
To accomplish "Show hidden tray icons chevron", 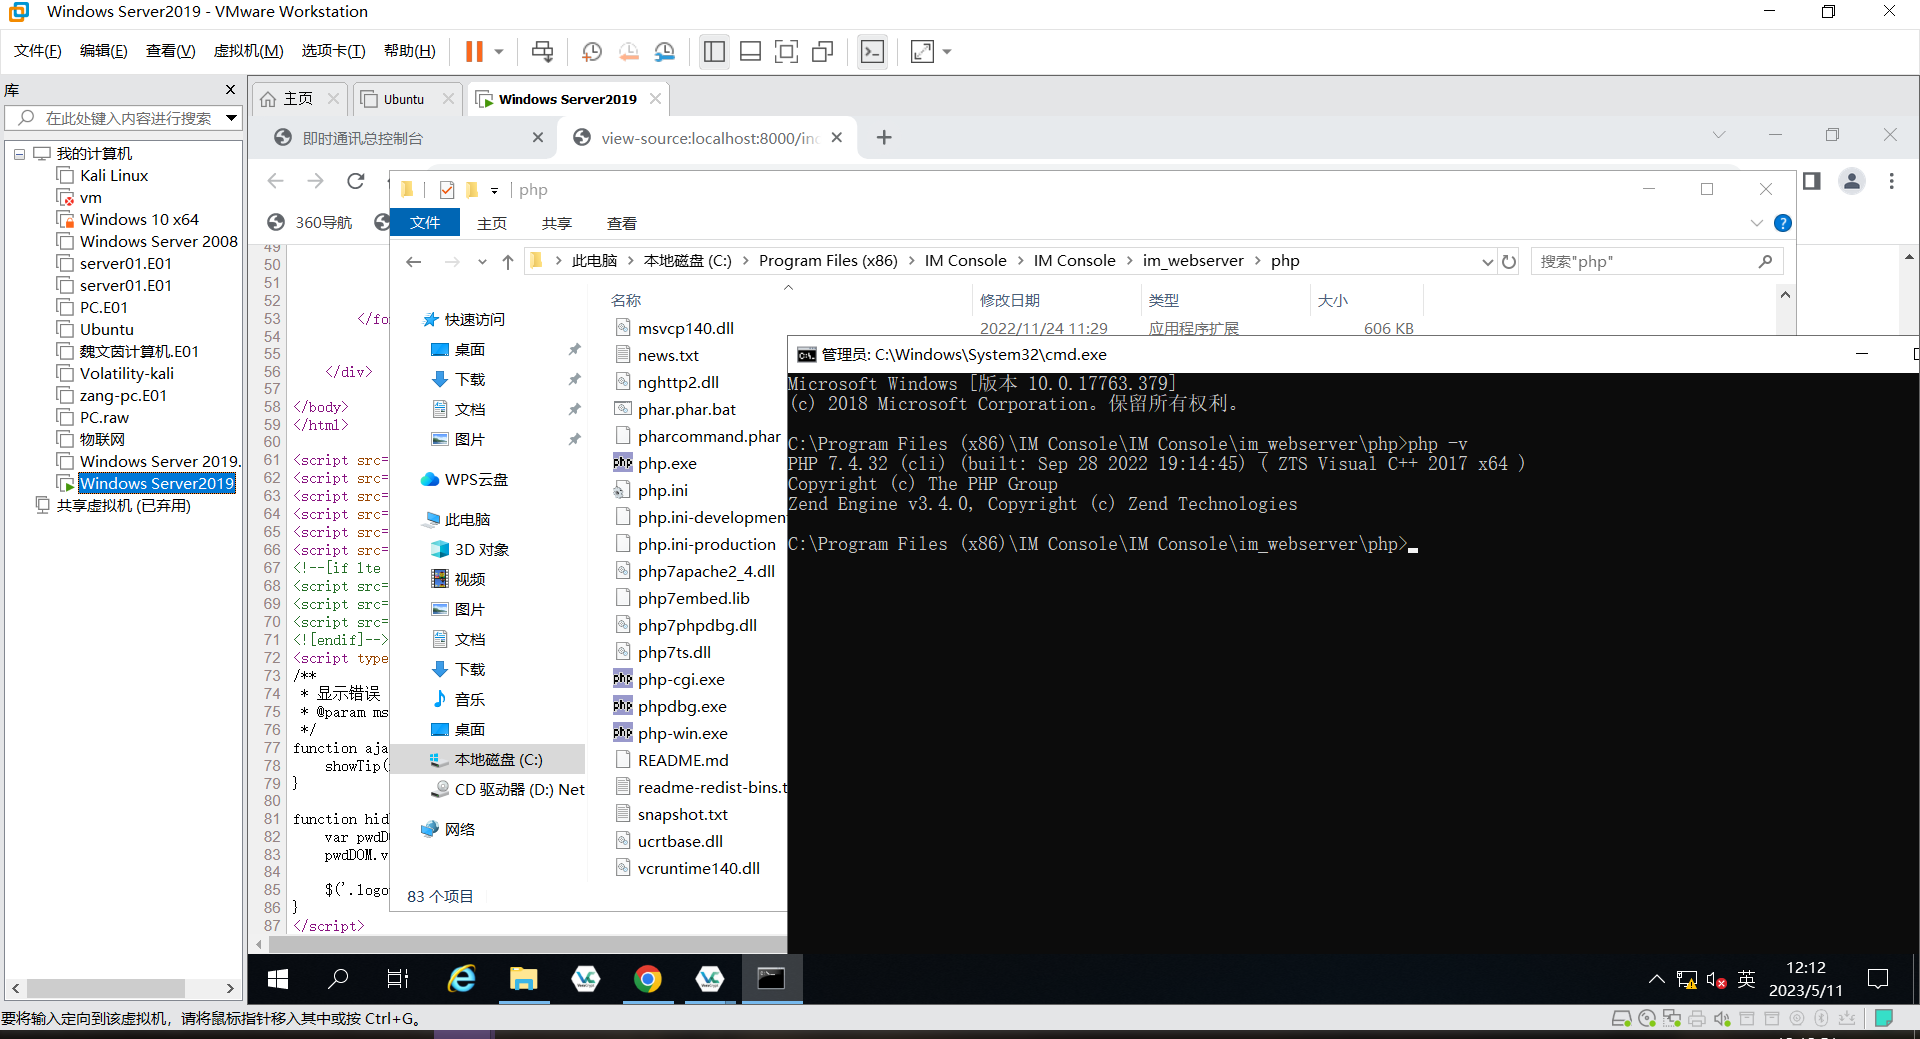I will coord(1656,979).
